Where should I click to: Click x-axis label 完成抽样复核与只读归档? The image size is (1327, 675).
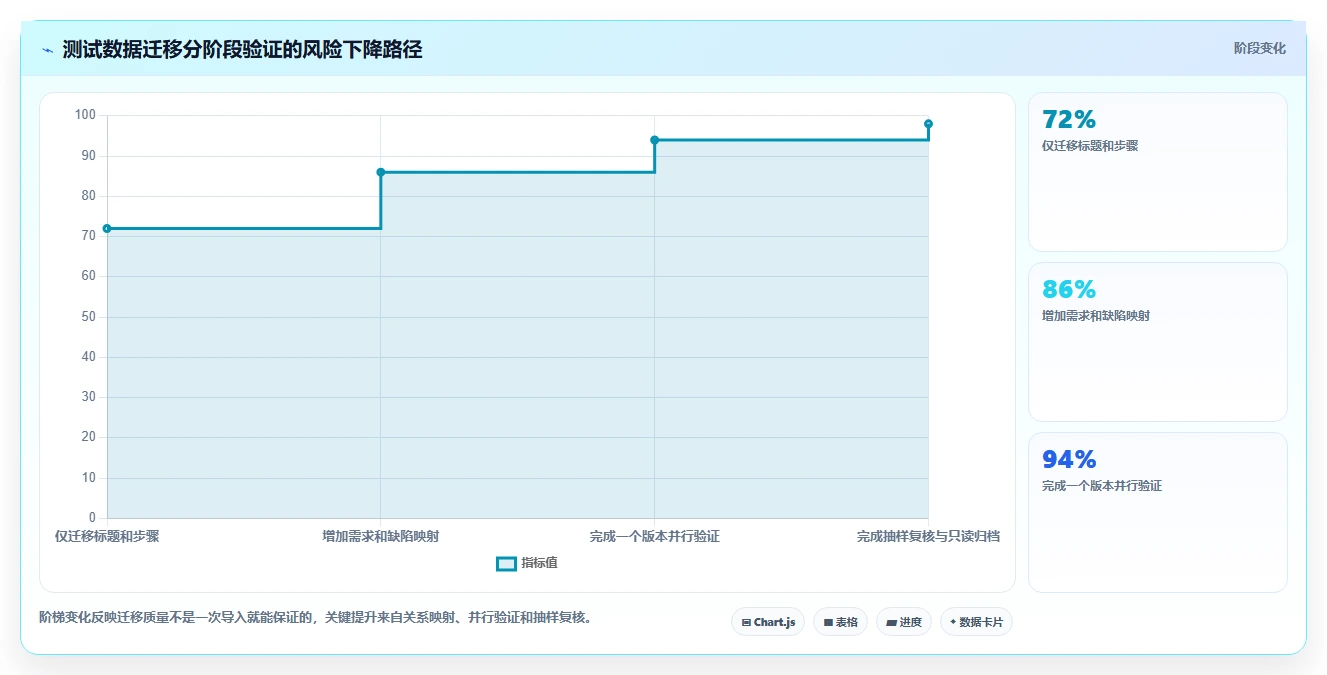tap(928, 536)
